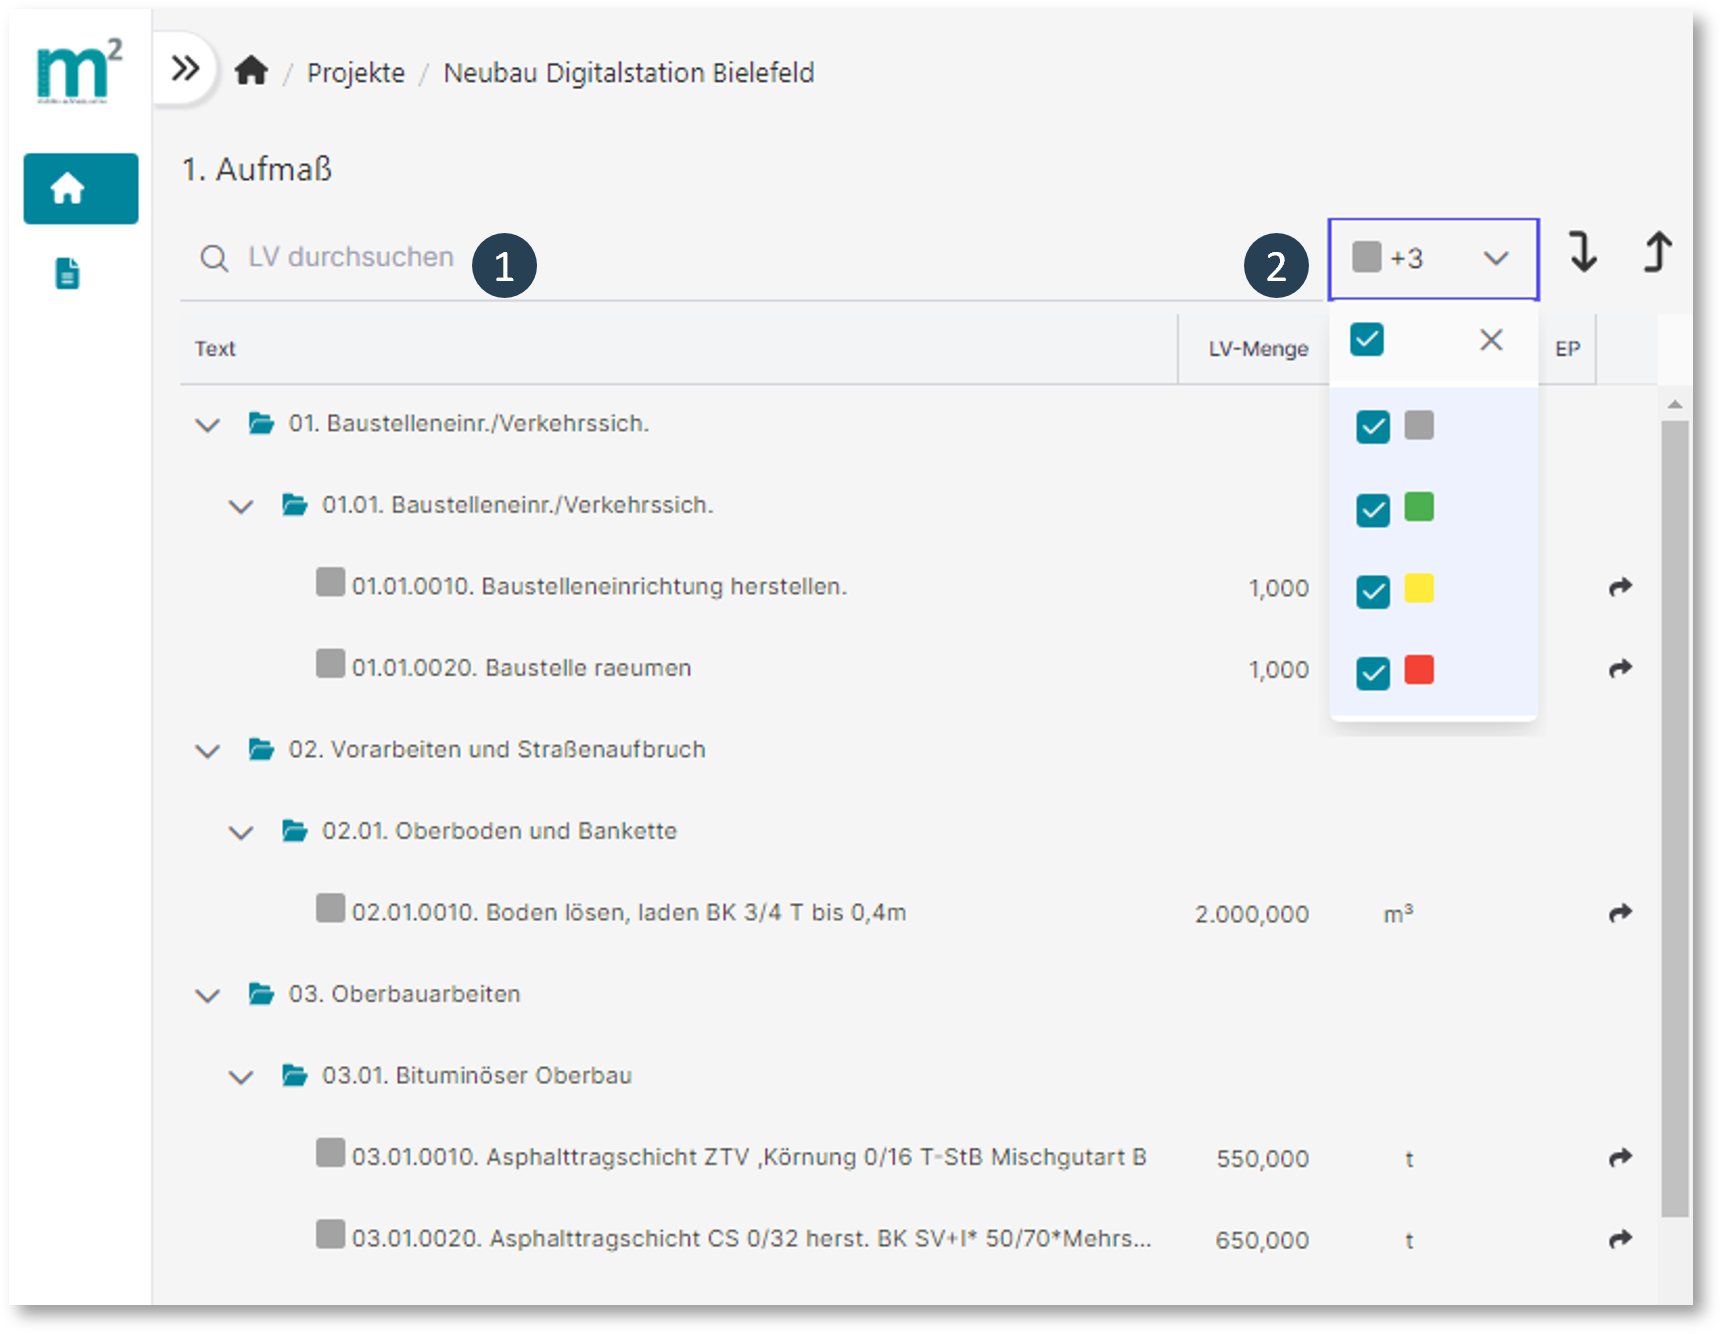Click the up-arrow collapse-all icon
The width and height of the screenshot is (1722, 1334).
pos(1657,252)
